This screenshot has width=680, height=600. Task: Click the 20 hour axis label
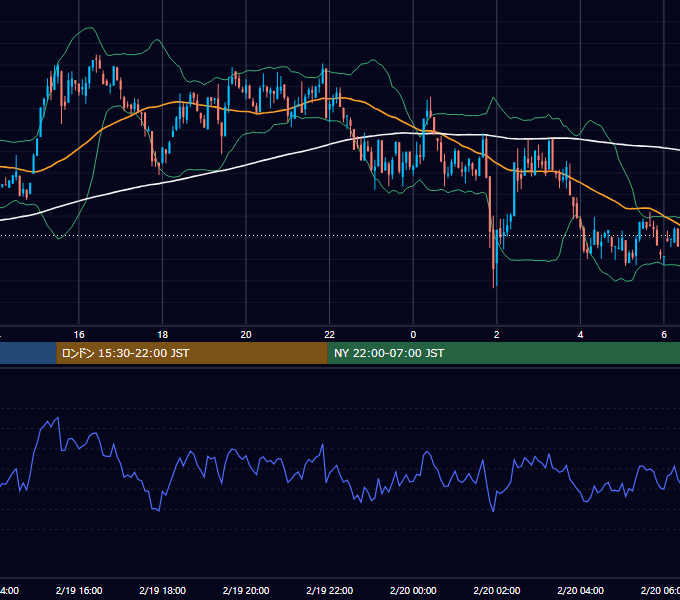click(x=246, y=335)
